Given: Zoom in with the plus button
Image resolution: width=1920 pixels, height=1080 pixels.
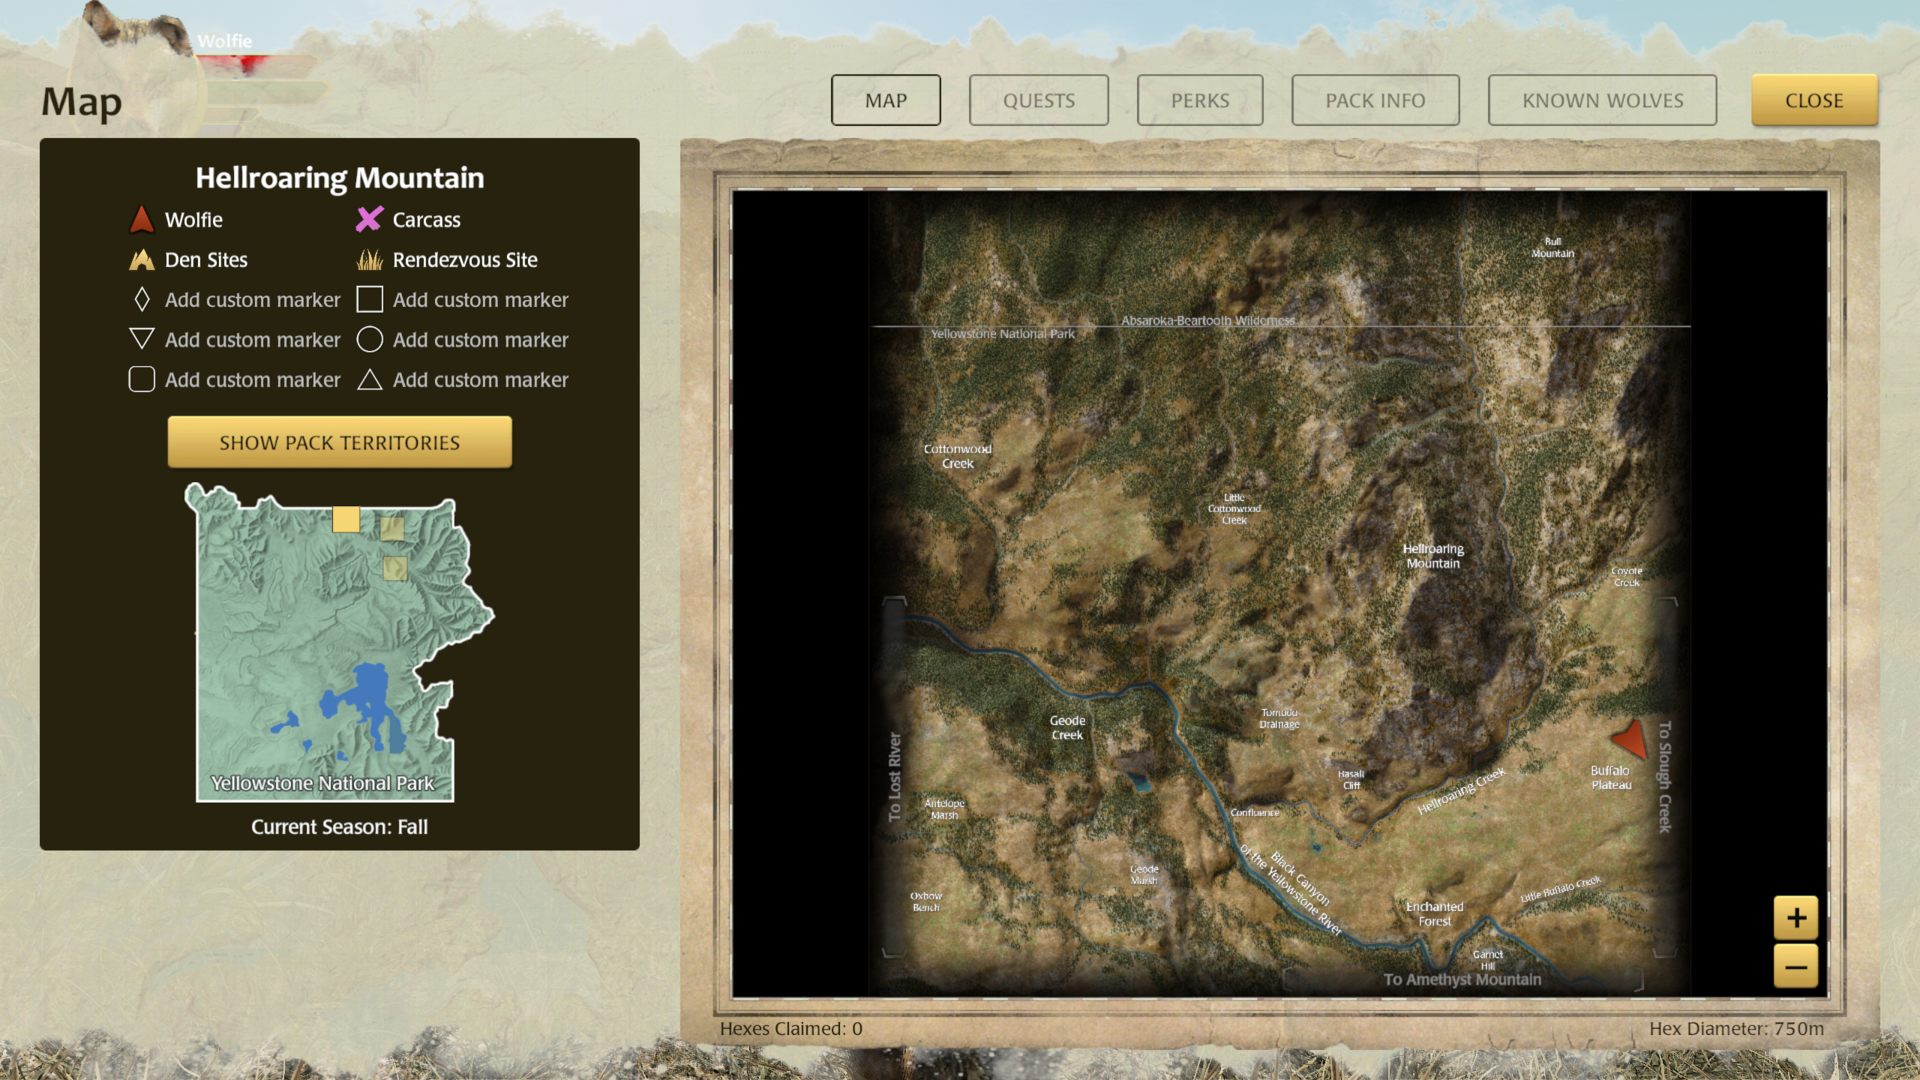Looking at the screenshot, I should [1796, 917].
